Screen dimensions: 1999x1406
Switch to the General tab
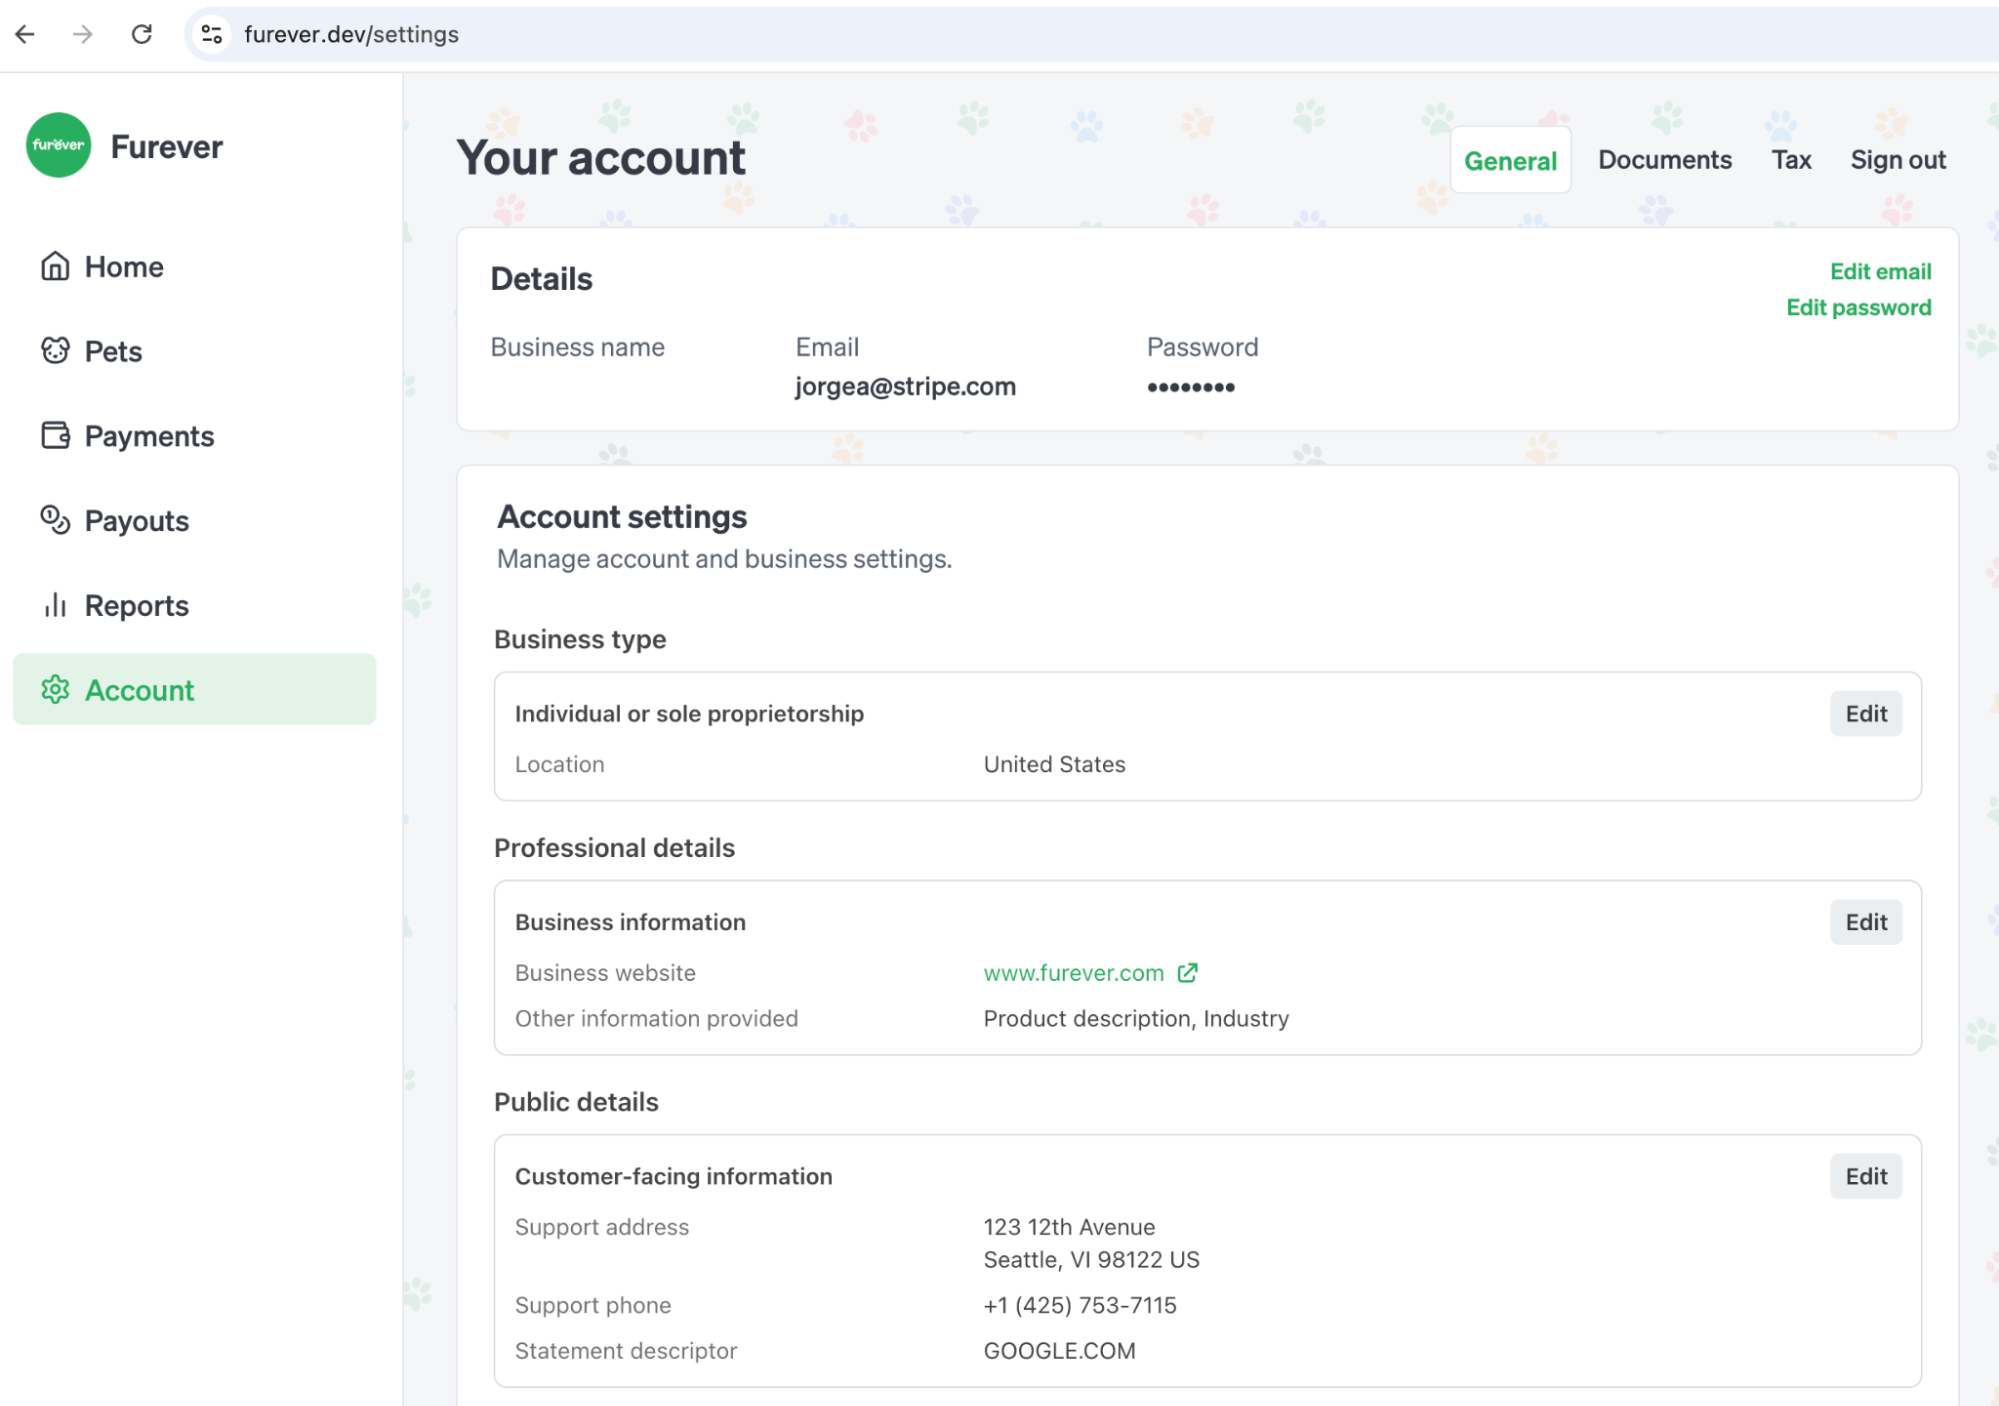(x=1510, y=160)
